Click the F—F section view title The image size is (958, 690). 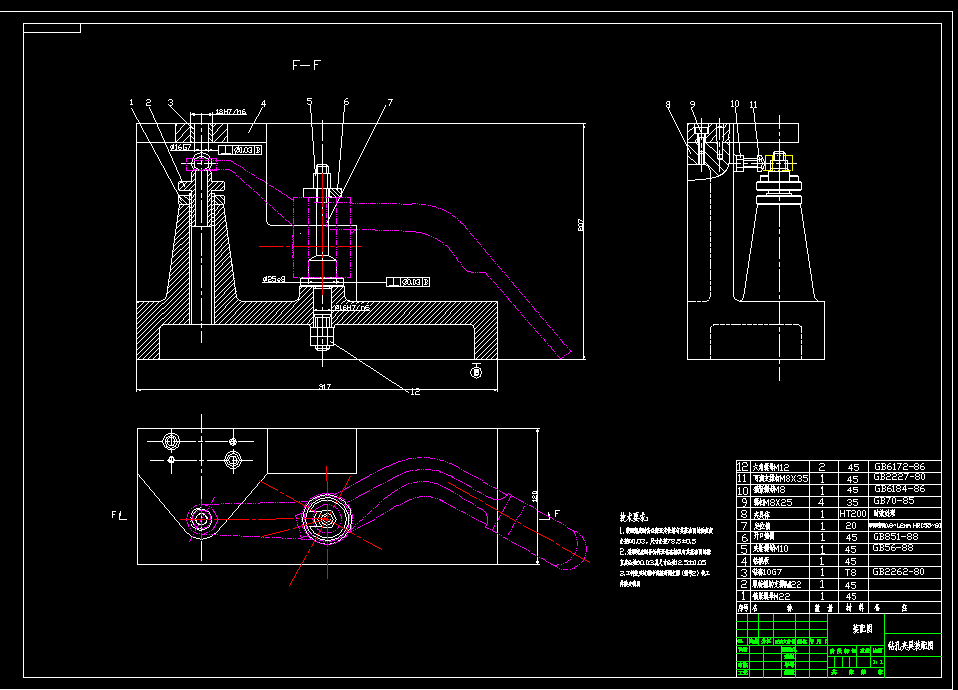pos(307,65)
